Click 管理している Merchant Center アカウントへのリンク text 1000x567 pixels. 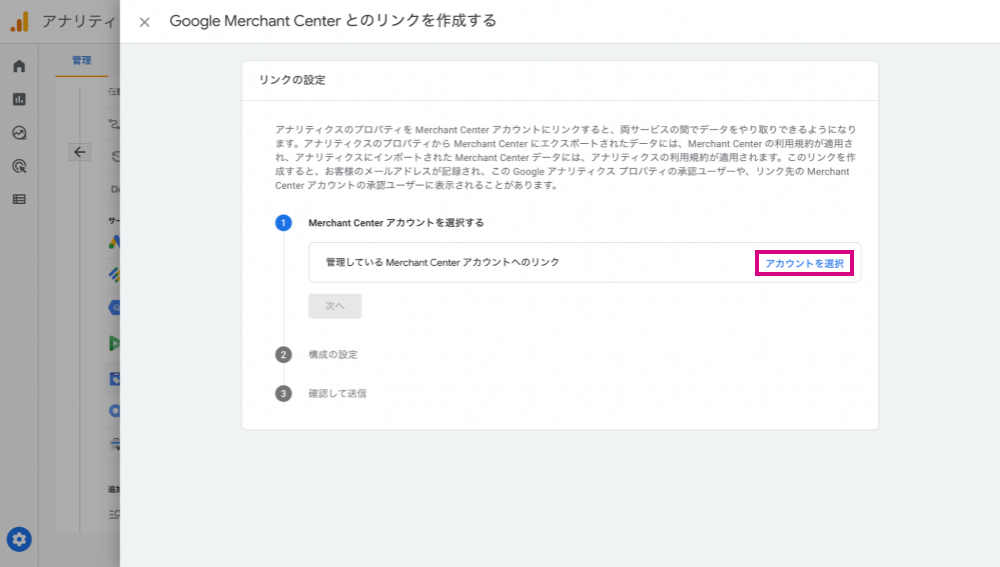pyautogui.click(x=443, y=262)
